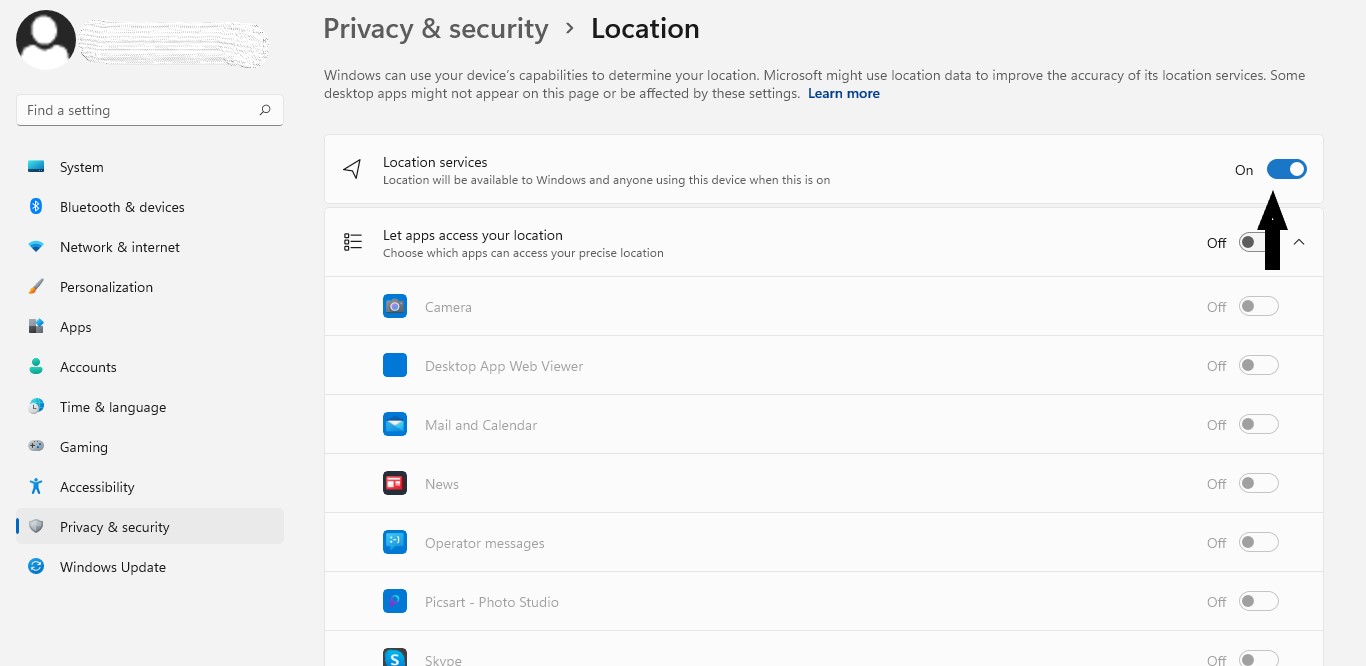
Task: Click the Mail and Calendar icon
Action: [x=395, y=425]
